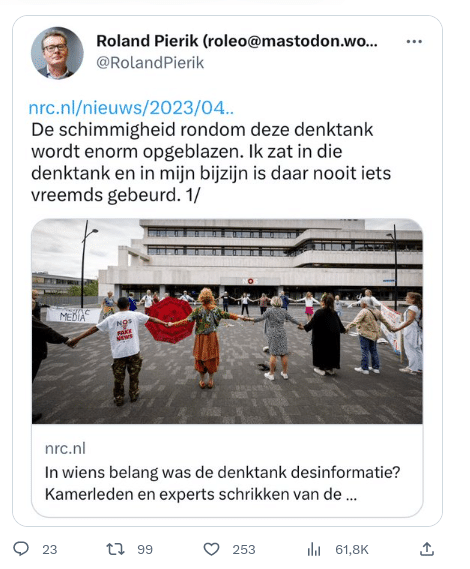Open article headline 'In wiens belang was de denktank'

pos(222,472)
